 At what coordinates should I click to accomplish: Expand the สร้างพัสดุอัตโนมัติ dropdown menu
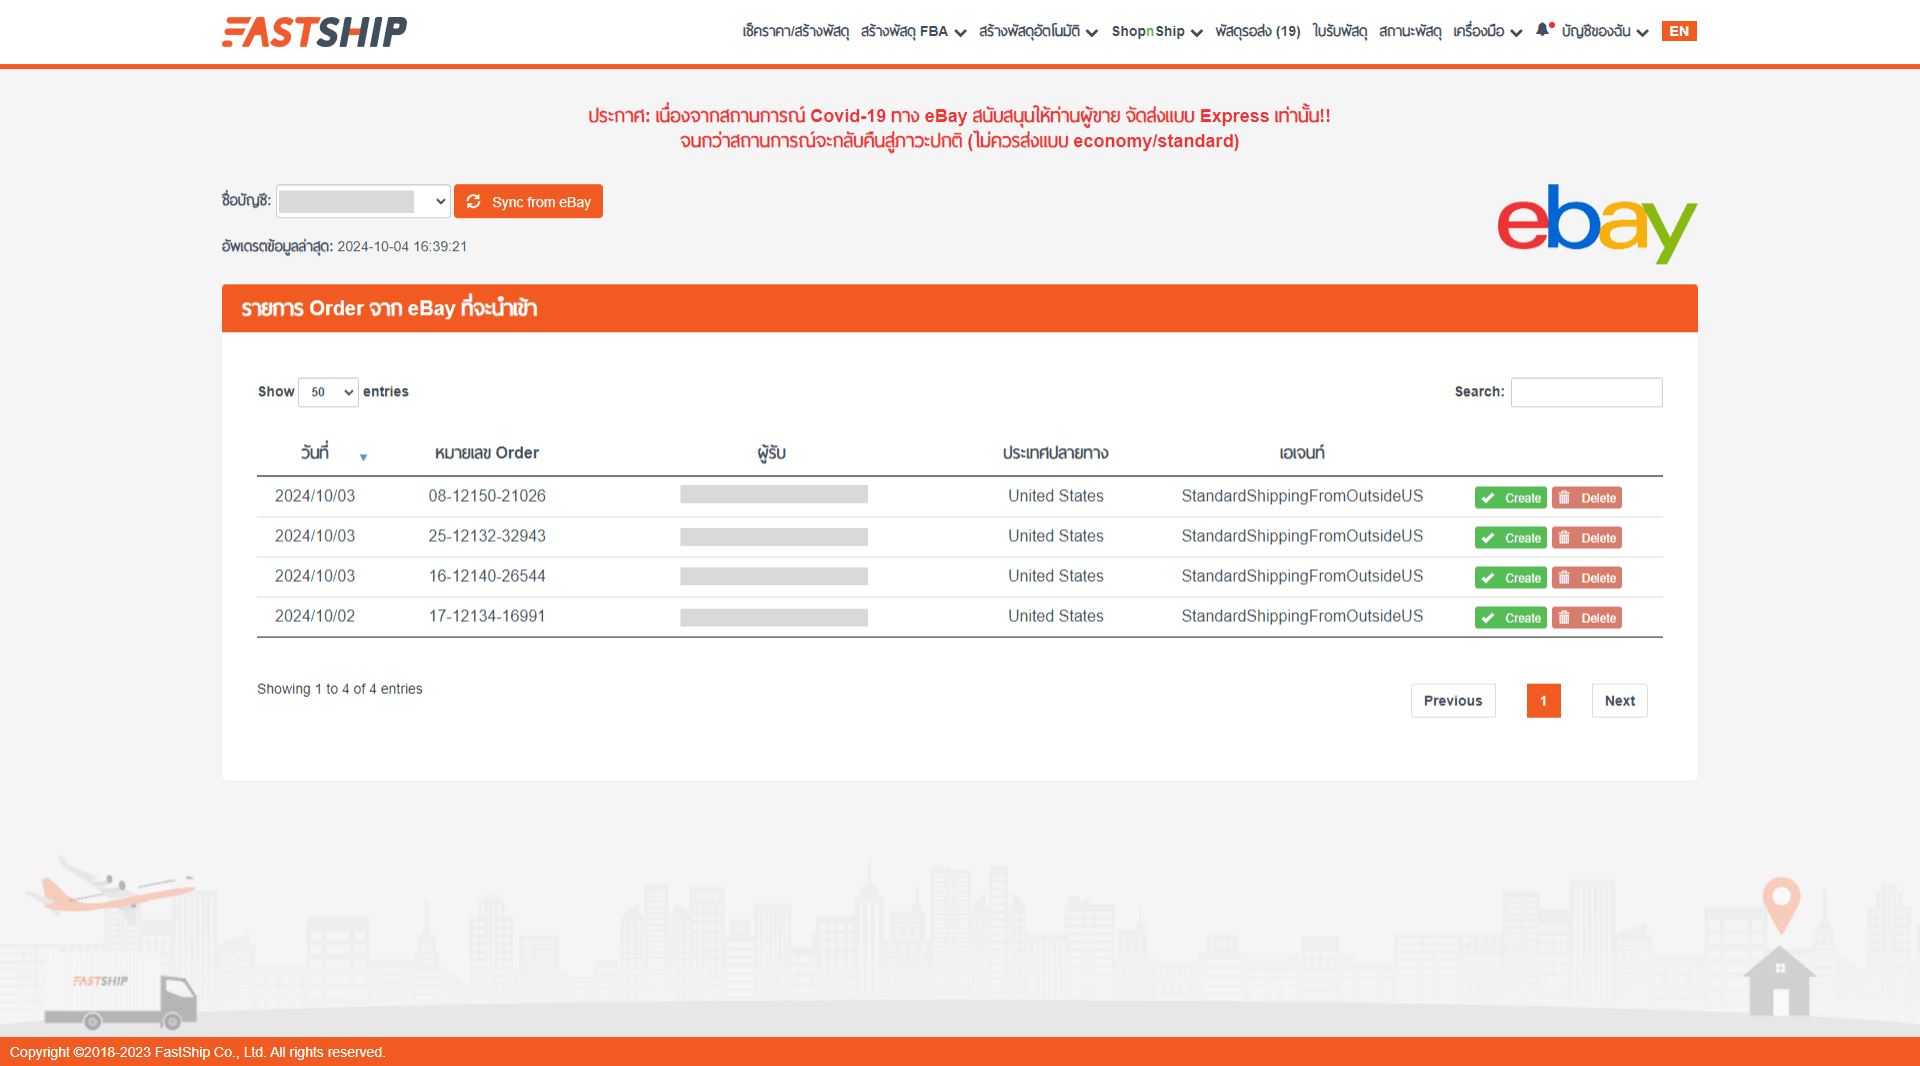point(1038,31)
